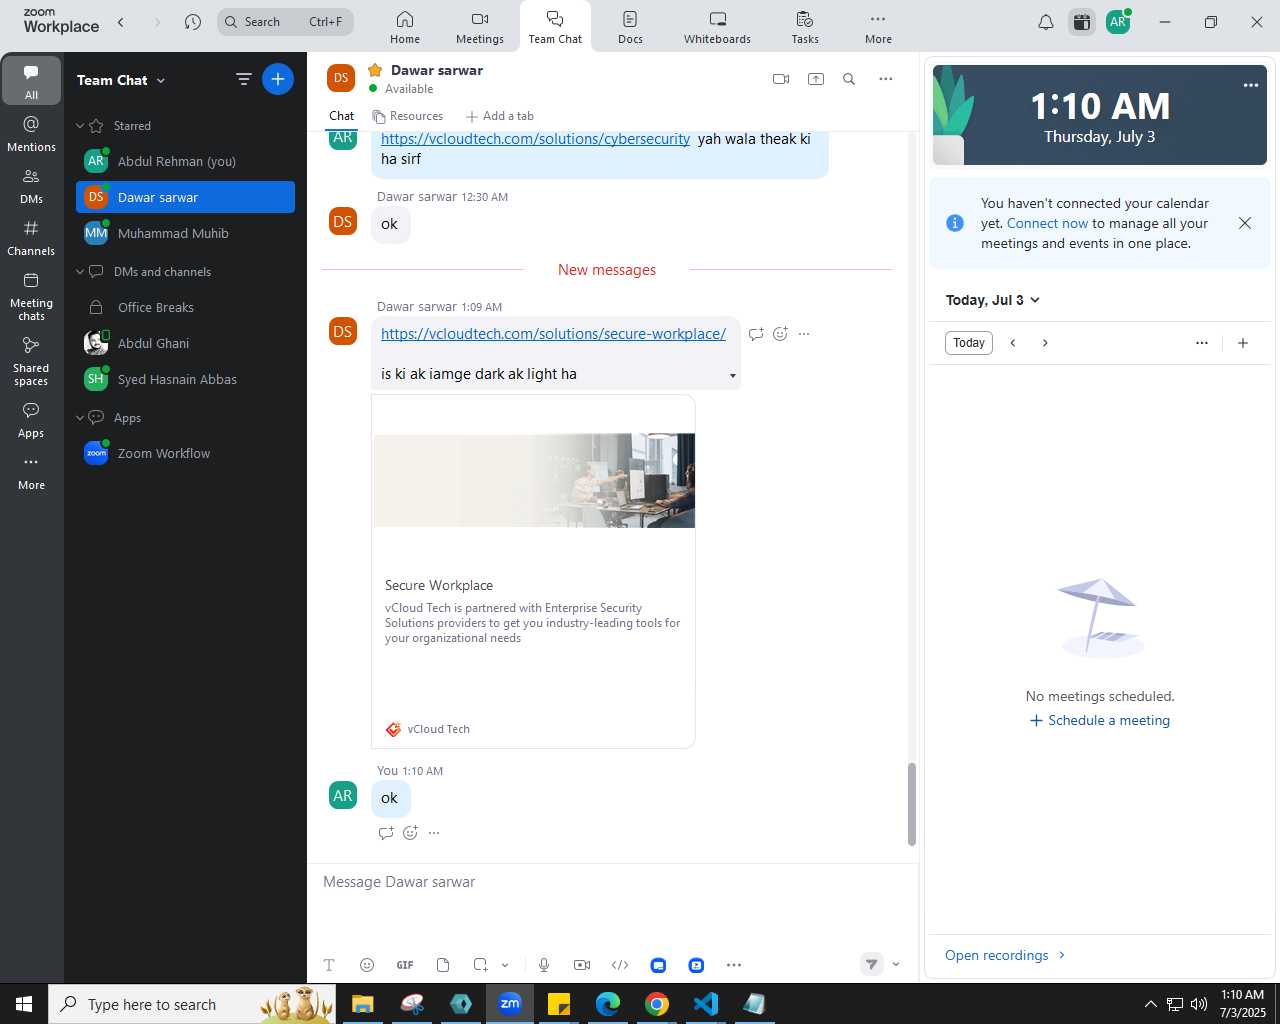Click Add a tab

tap(500, 116)
